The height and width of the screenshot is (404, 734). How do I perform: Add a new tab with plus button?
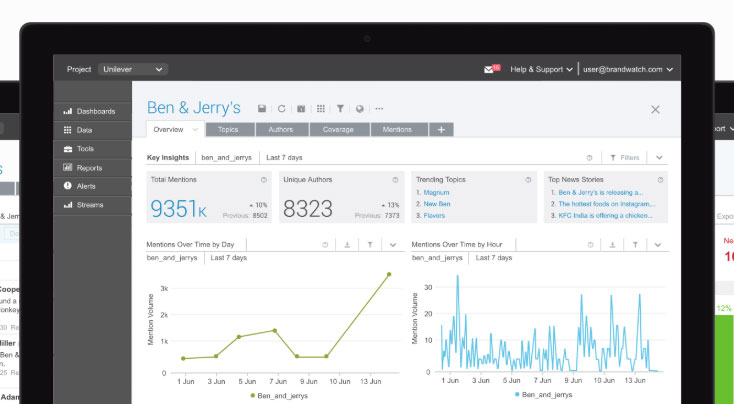(442, 130)
